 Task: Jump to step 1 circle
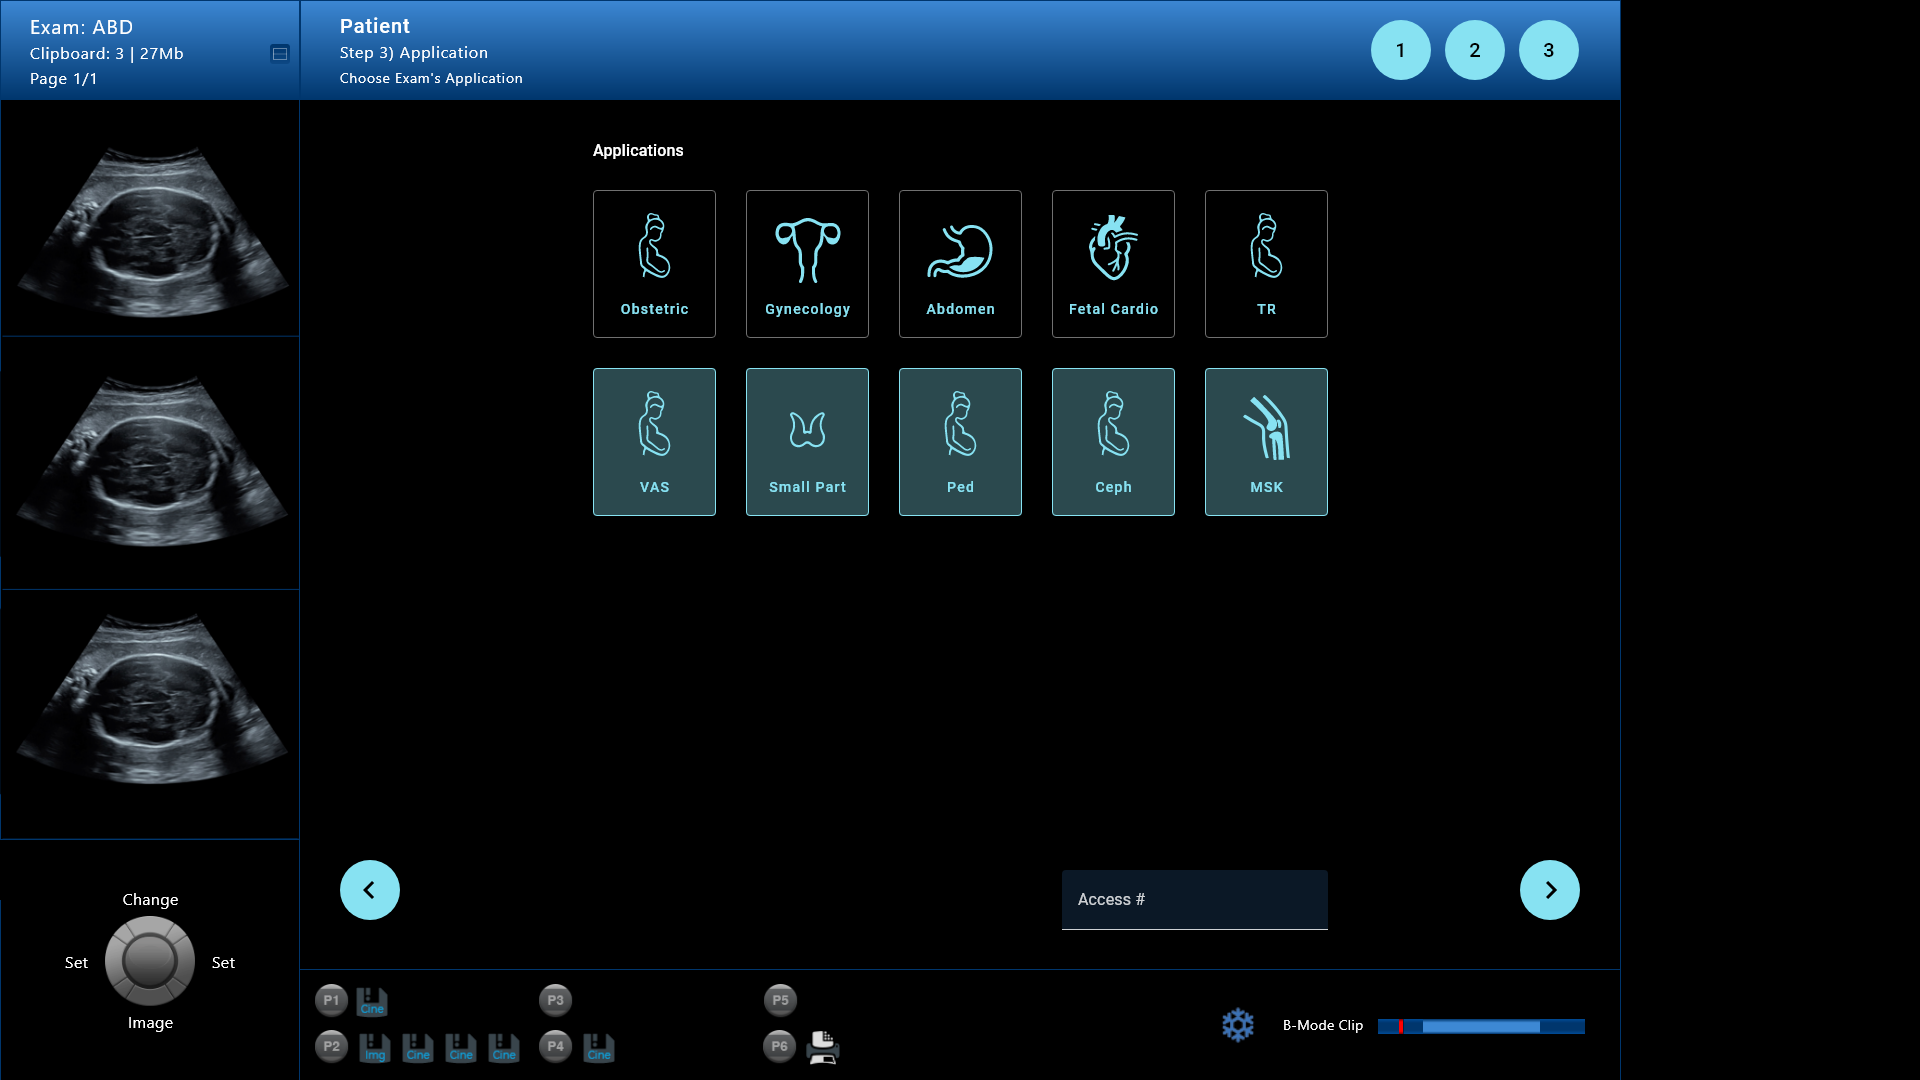tap(1400, 50)
